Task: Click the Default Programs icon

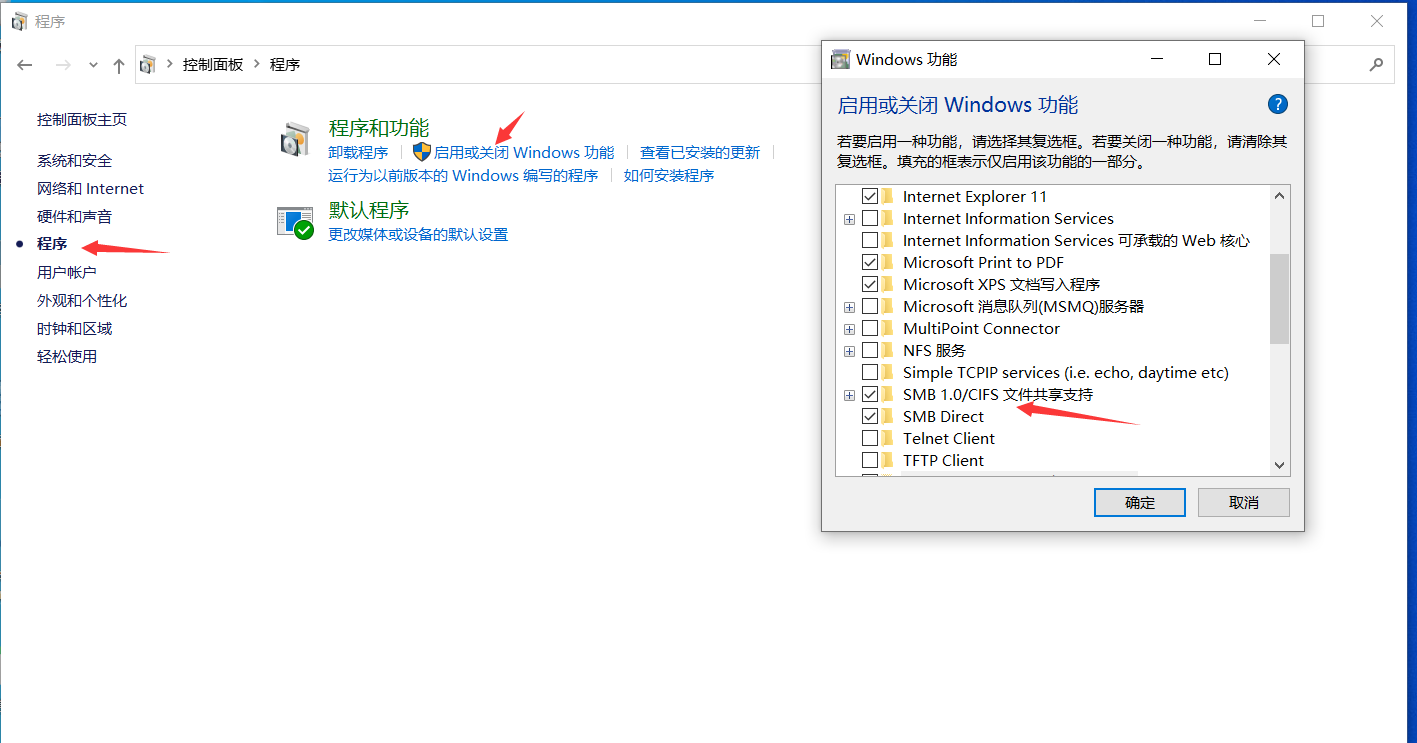Action: tap(295, 222)
